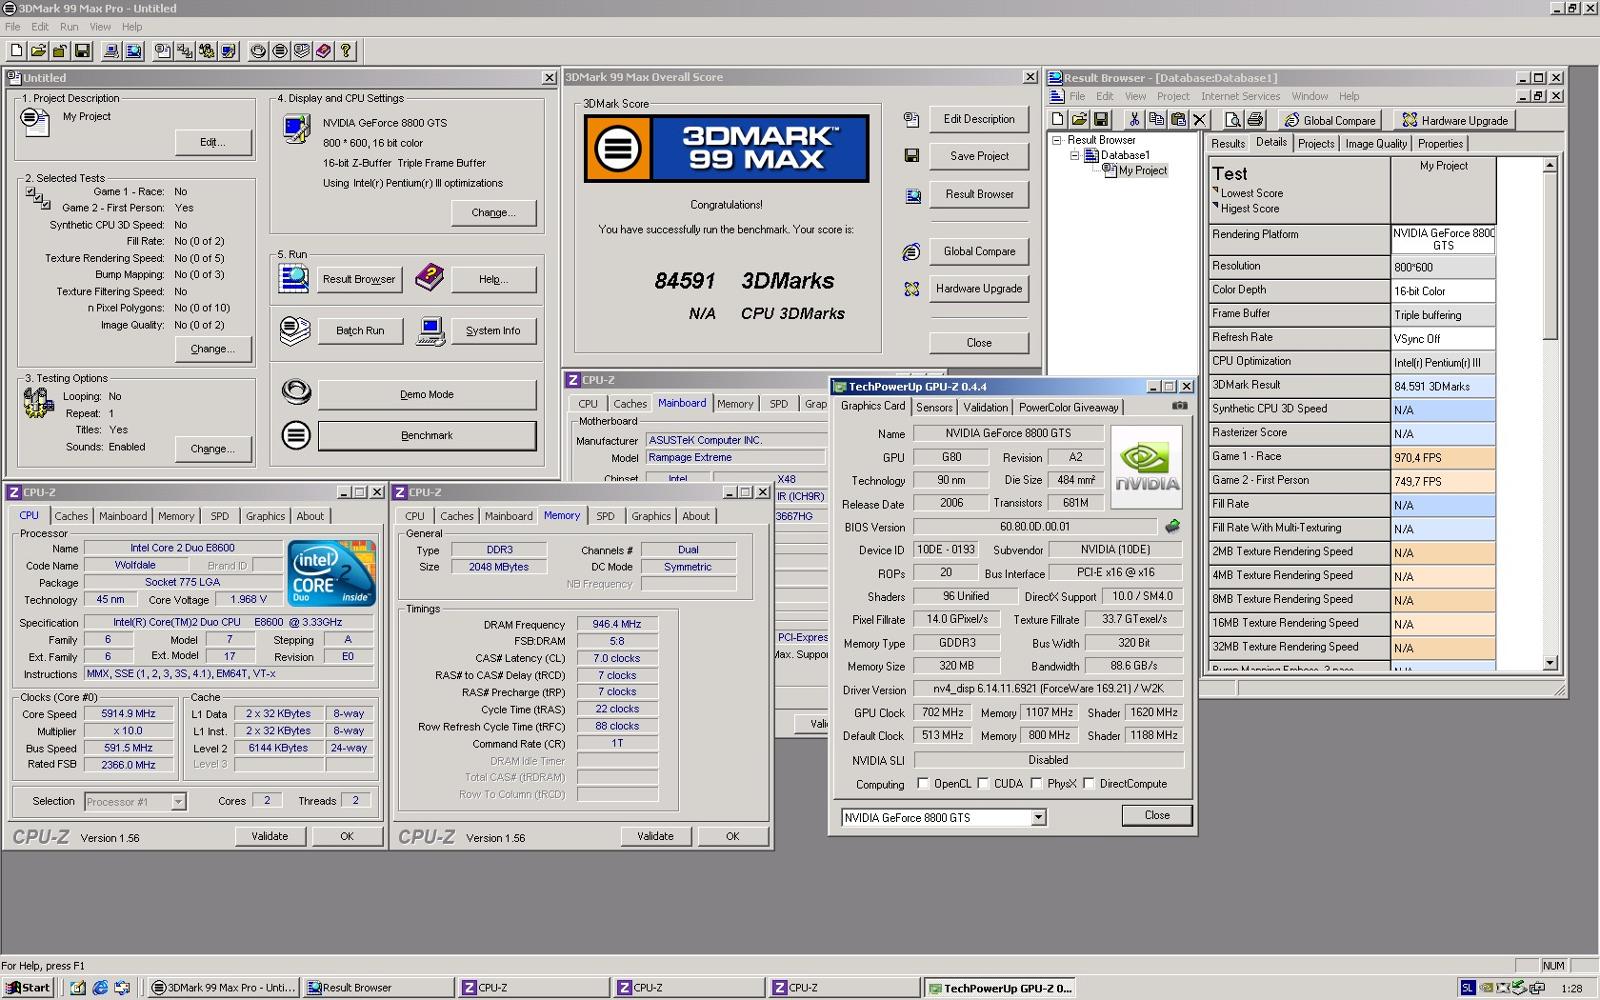This screenshot has height=1000, width=1600.
Task: Click the New project icon in the 3DMark toolbar
Action: coord(16,51)
